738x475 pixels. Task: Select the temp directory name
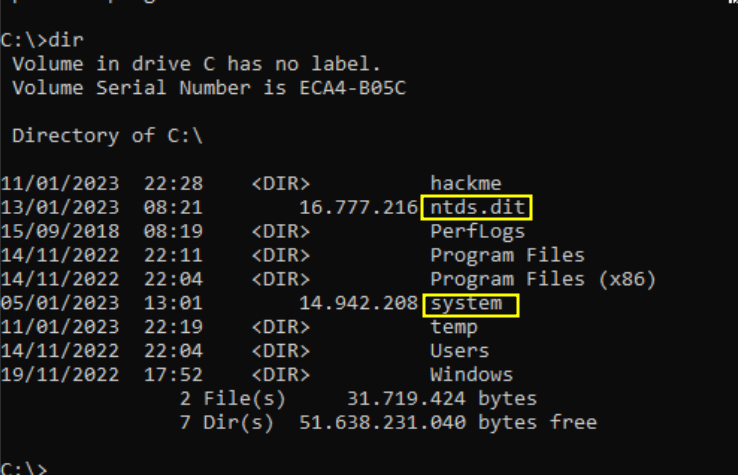453,328
